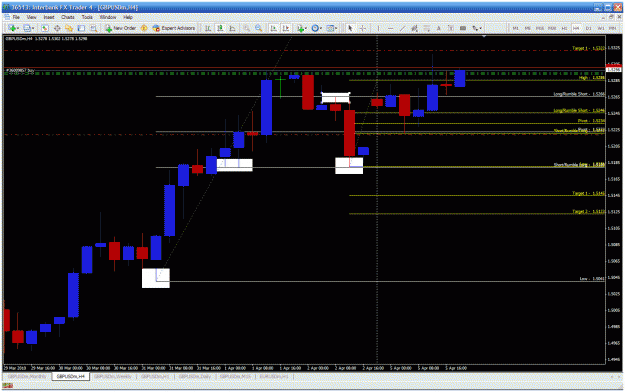Click the MetaEditor diamond icon
Viewport: 625px width, 392px height.
coord(144,28)
